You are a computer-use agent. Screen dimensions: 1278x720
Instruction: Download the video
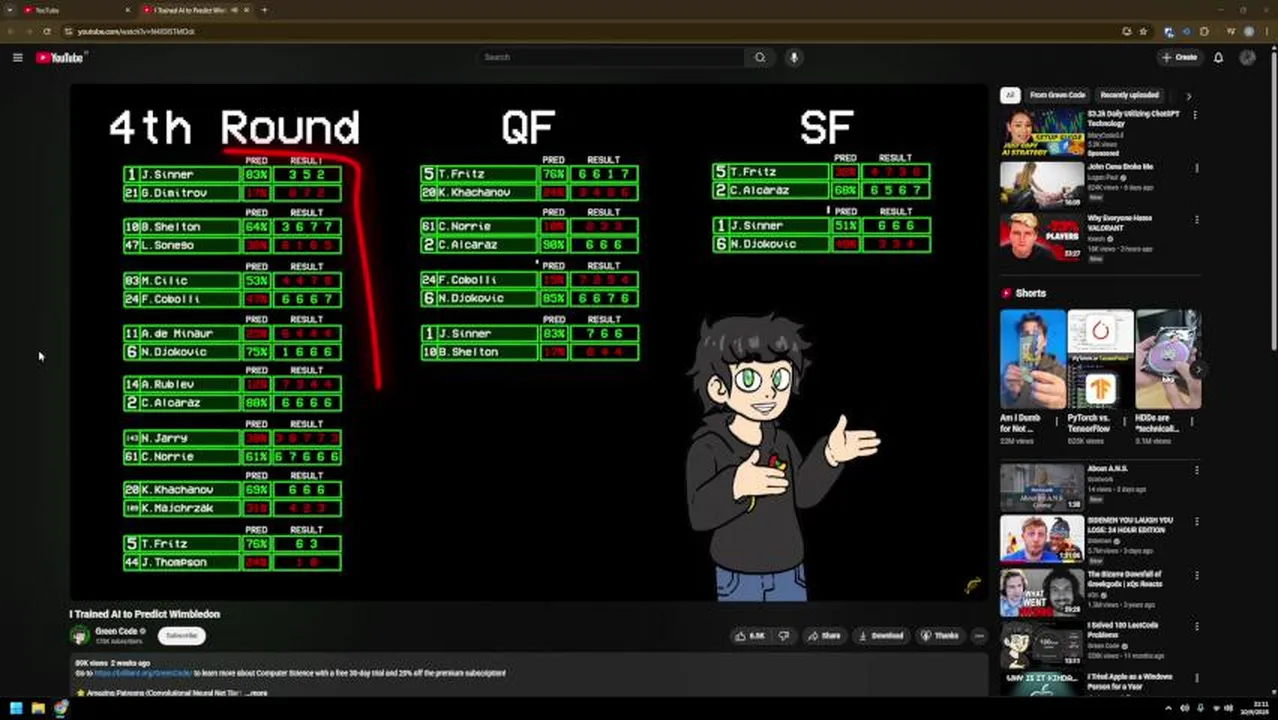pyautogui.click(x=881, y=635)
